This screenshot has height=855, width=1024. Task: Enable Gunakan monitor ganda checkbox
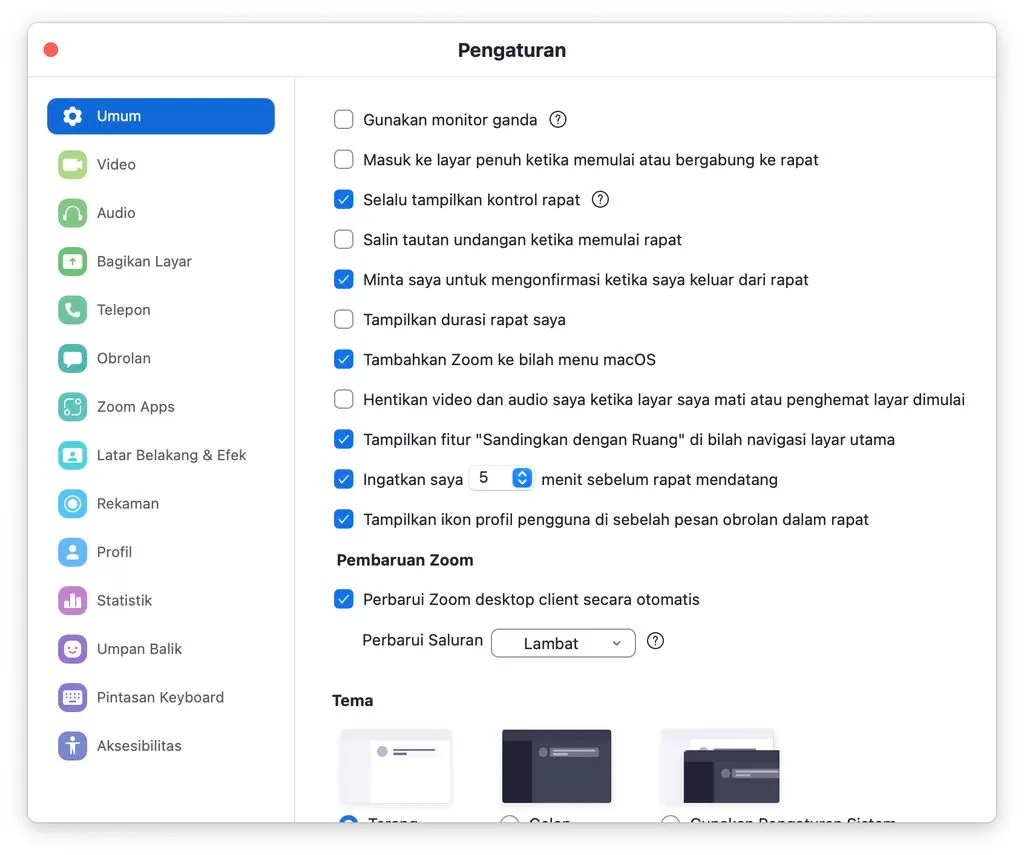pyautogui.click(x=344, y=120)
